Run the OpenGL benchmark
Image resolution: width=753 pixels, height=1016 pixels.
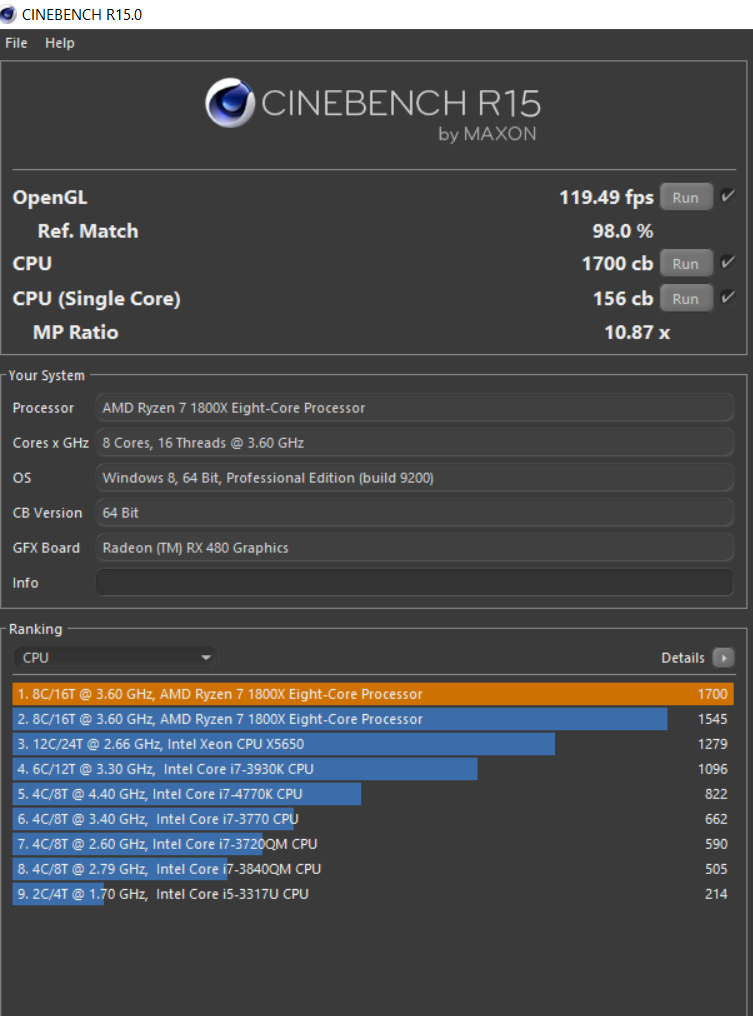[686, 198]
